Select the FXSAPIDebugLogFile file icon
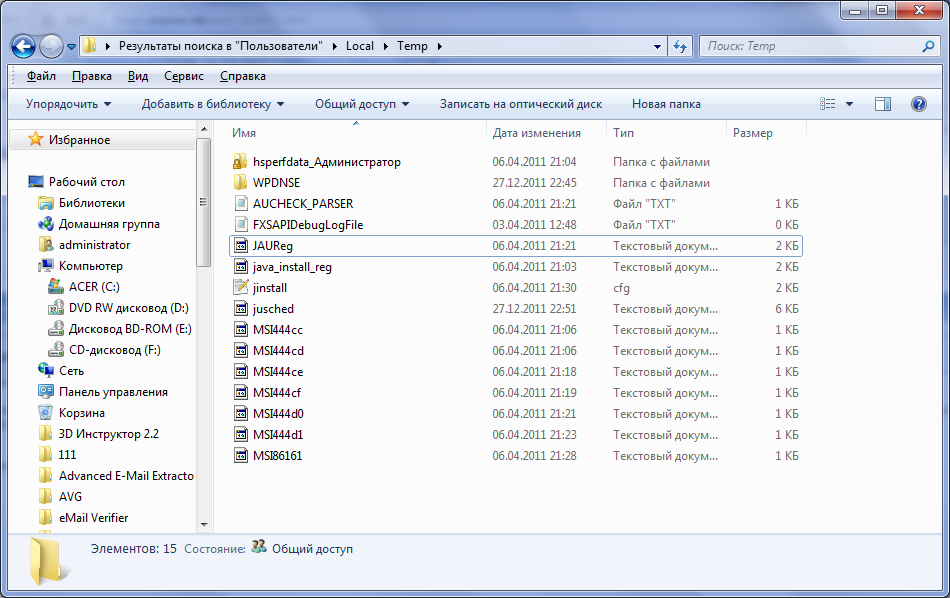The image size is (950, 598). click(241, 225)
